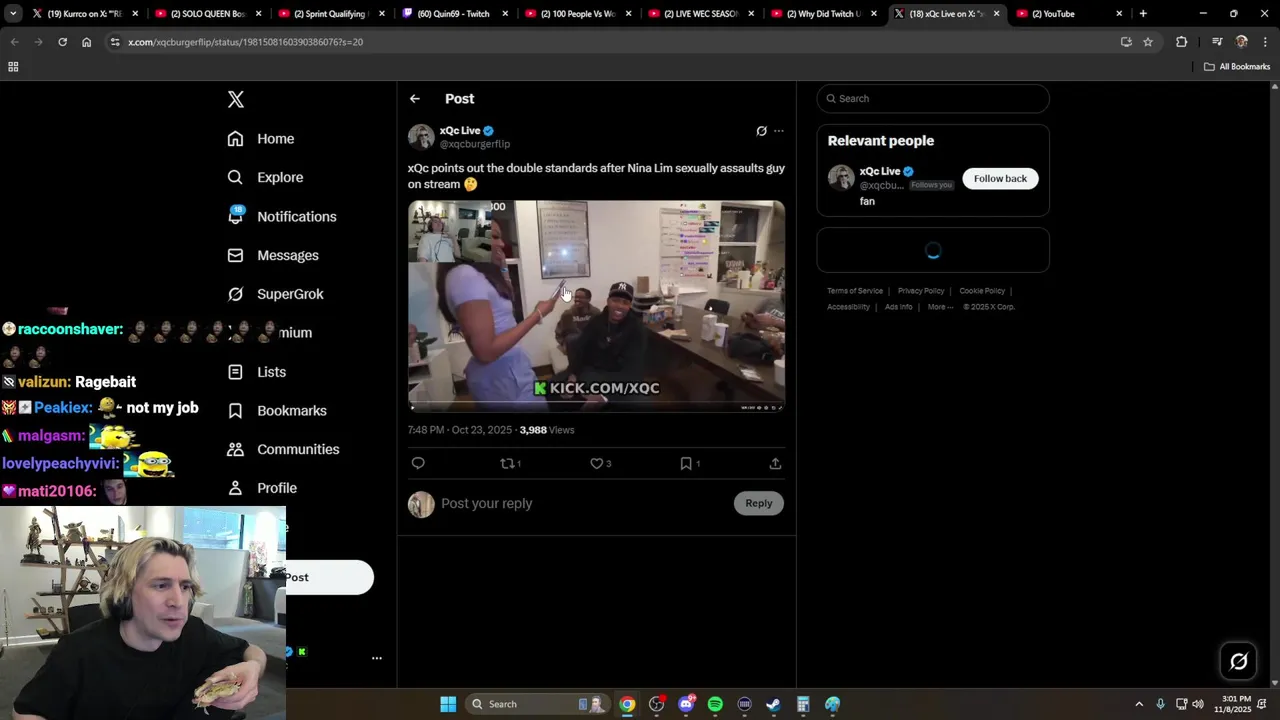The width and height of the screenshot is (1280, 720).
Task: Open Discord from the taskbar
Action: coord(686,704)
